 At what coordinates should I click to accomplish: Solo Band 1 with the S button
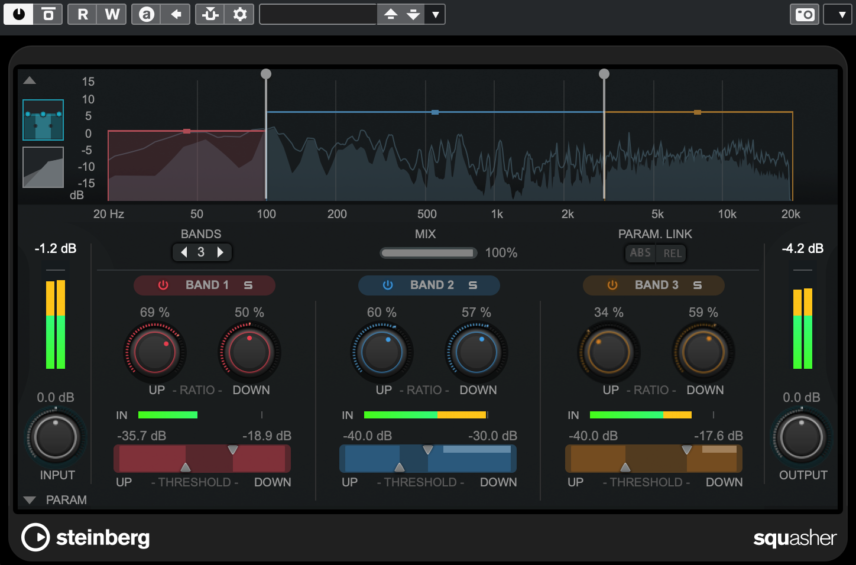(248, 285)
